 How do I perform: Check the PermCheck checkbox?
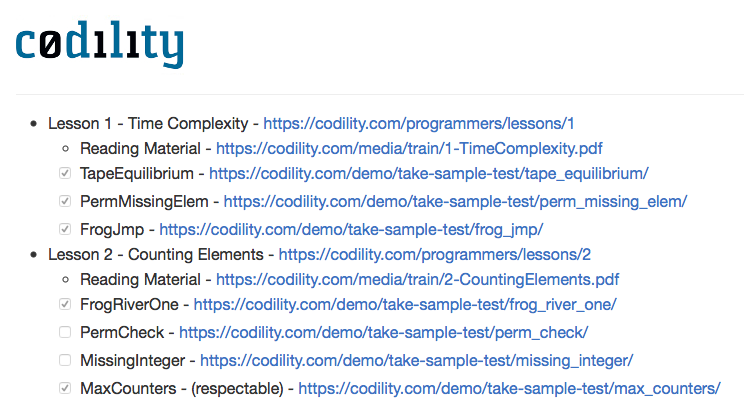tap(65, 332)
